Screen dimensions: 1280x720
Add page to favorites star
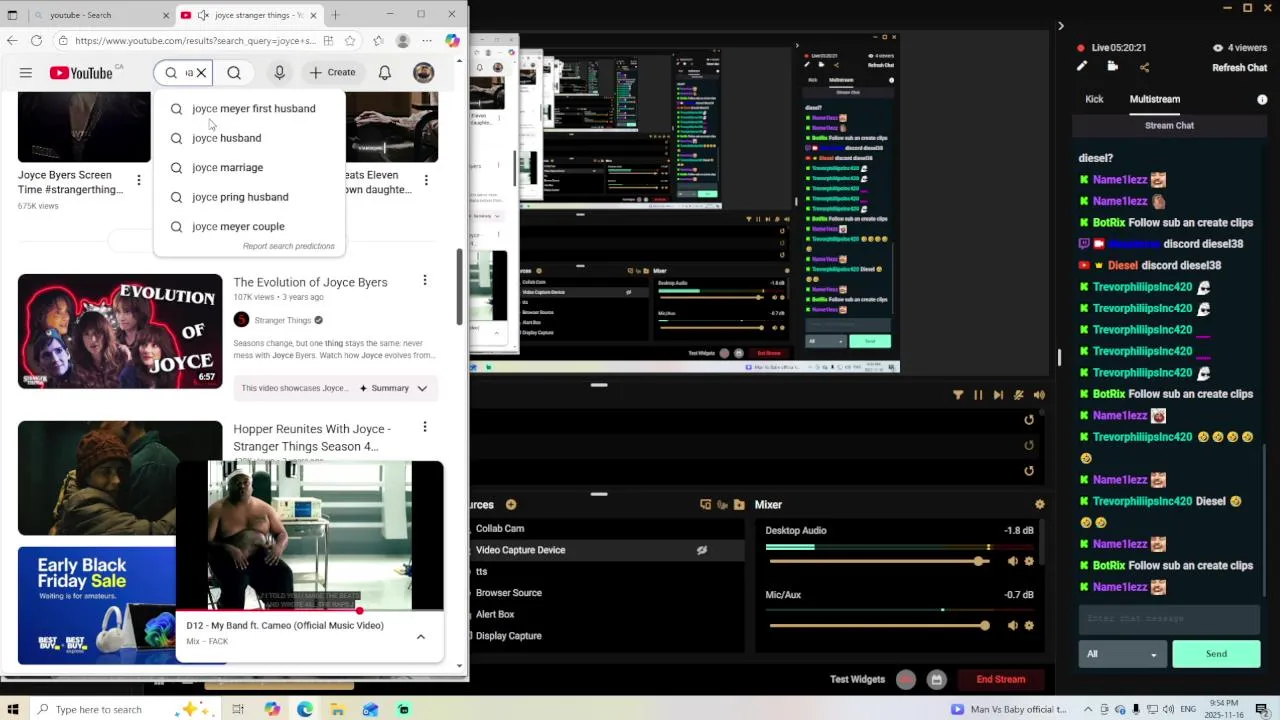pos(350,41)
